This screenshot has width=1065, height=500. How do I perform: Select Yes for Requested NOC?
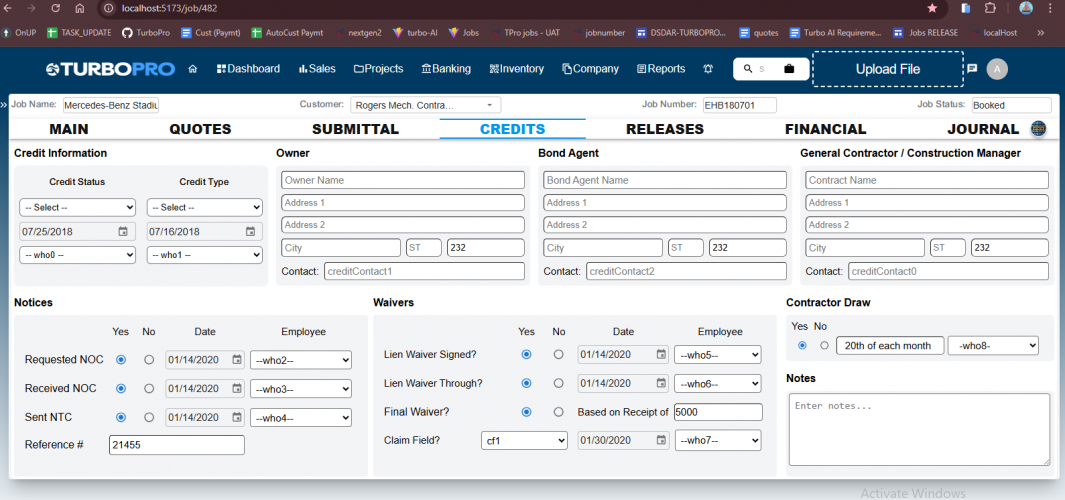coord(121,360)
